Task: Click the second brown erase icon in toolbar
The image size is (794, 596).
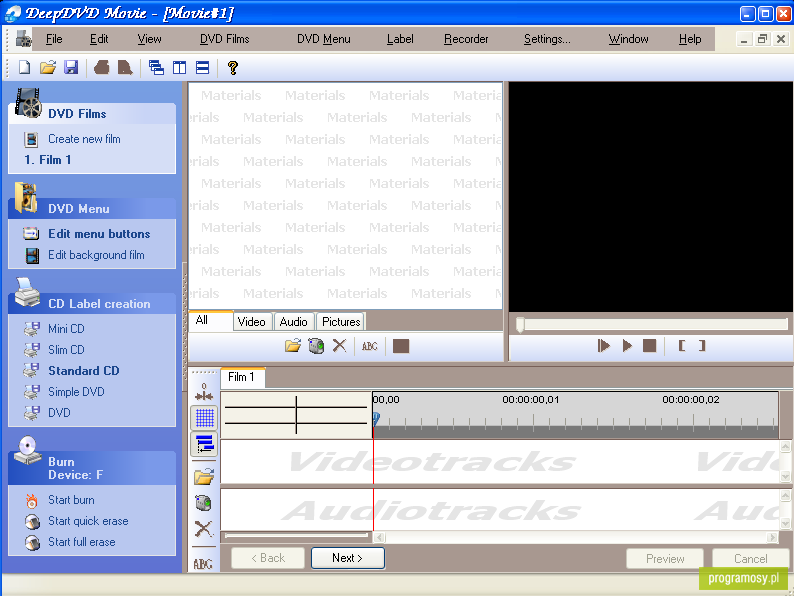Action: point(125,67)
